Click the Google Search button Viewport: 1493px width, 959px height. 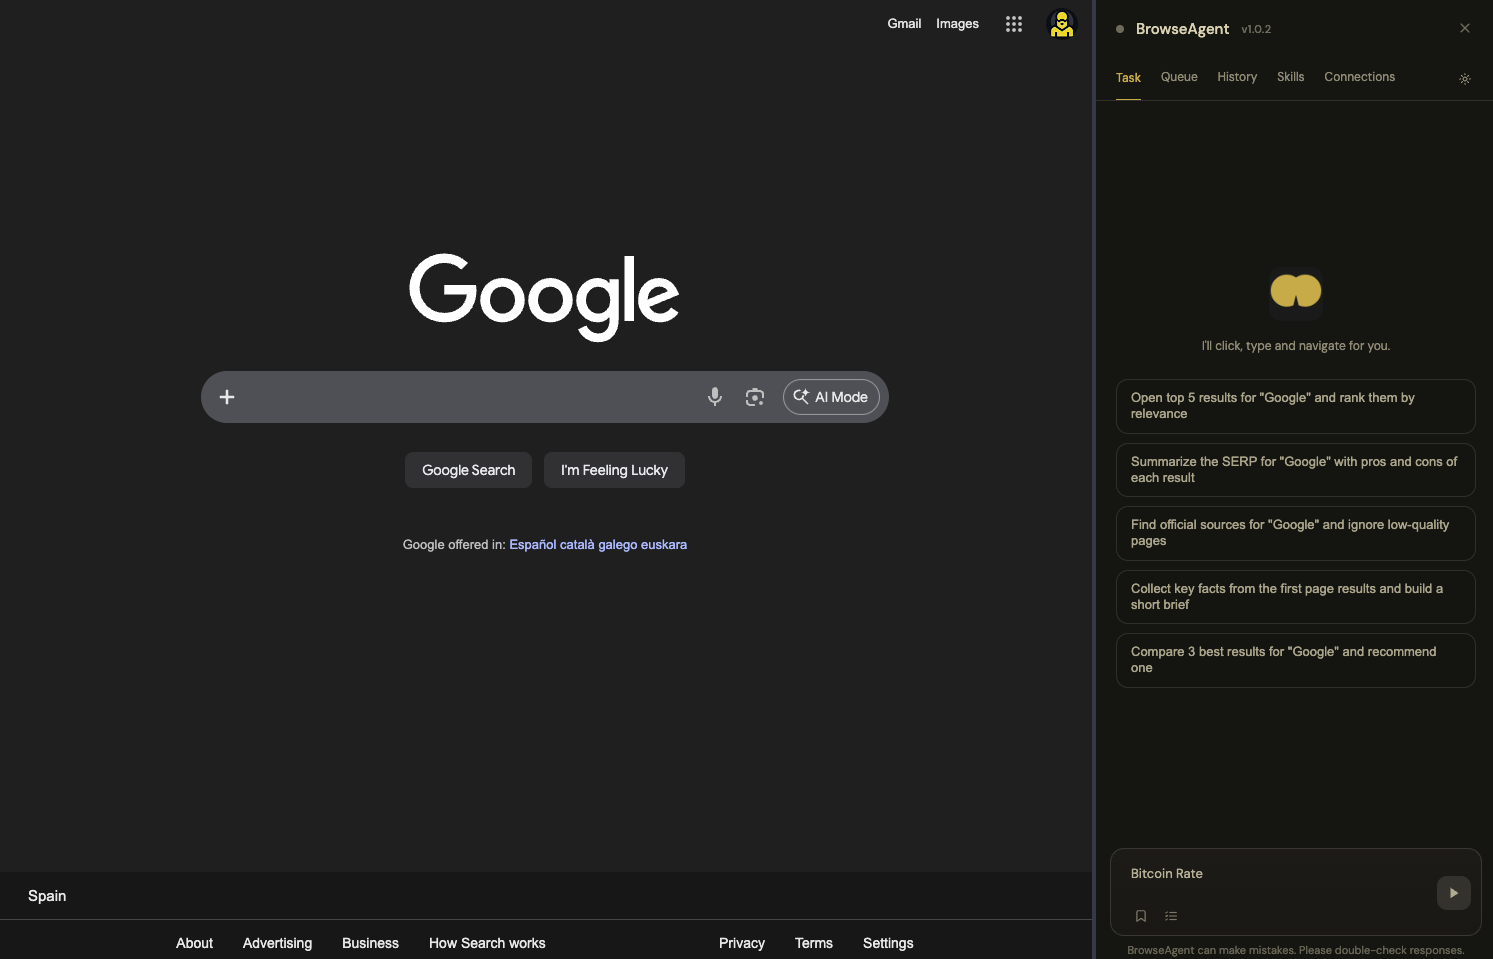click(468, 470)
